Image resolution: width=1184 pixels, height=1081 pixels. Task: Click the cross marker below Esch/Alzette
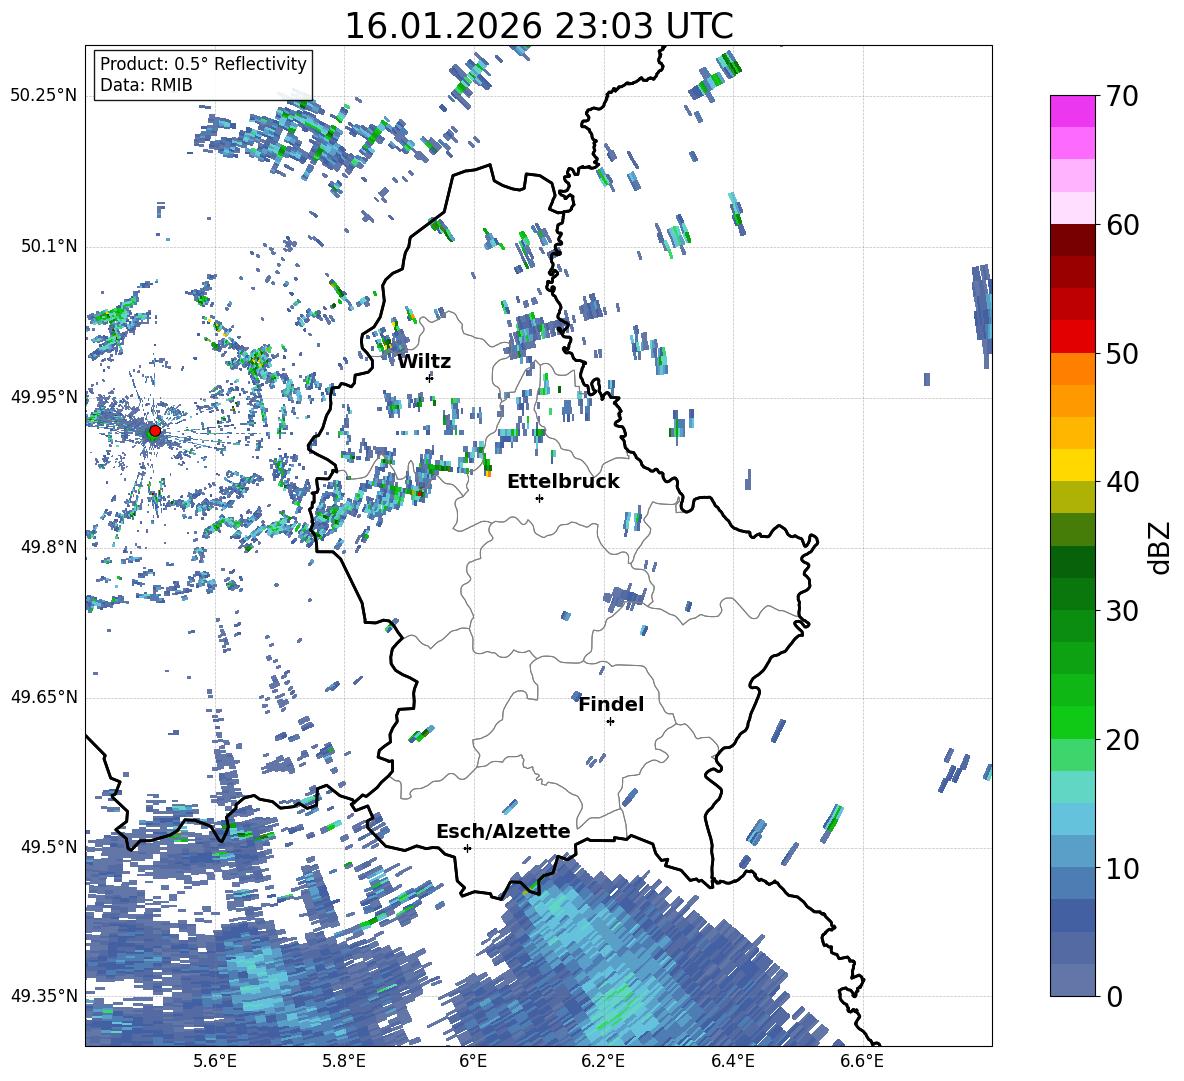(x=467, y=848)
